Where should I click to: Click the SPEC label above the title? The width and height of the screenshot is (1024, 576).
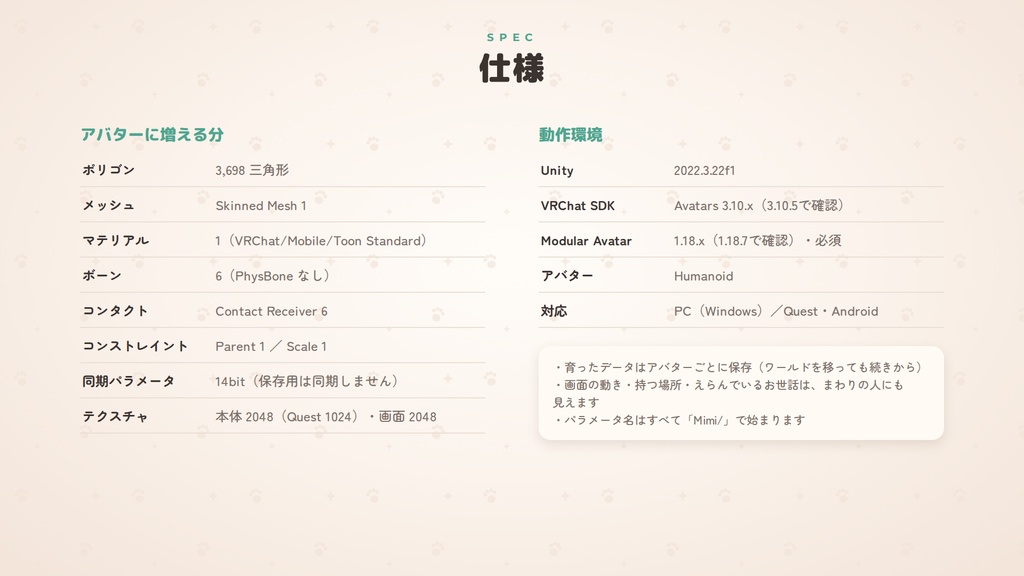click(511, 37)
